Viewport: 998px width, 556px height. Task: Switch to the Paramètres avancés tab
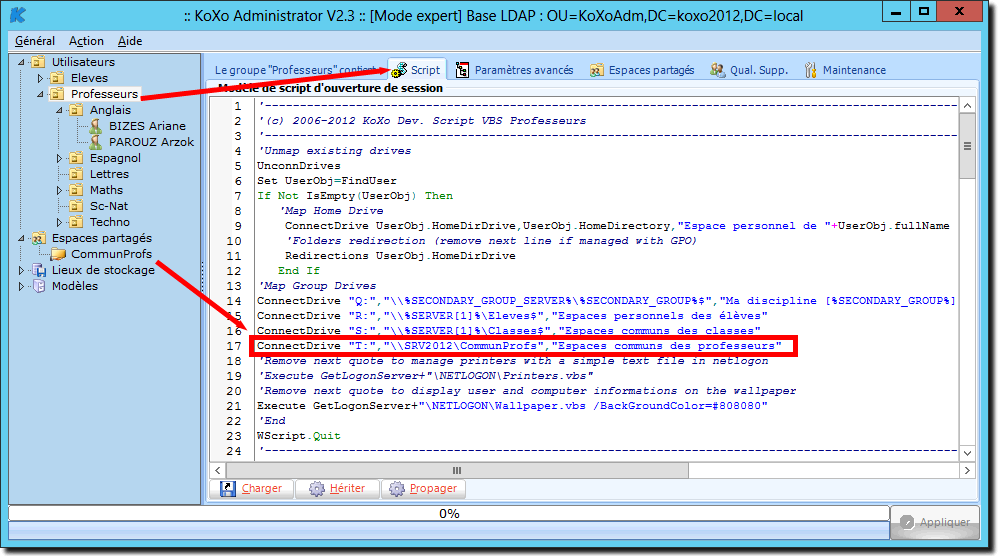(x=516, y=70)
